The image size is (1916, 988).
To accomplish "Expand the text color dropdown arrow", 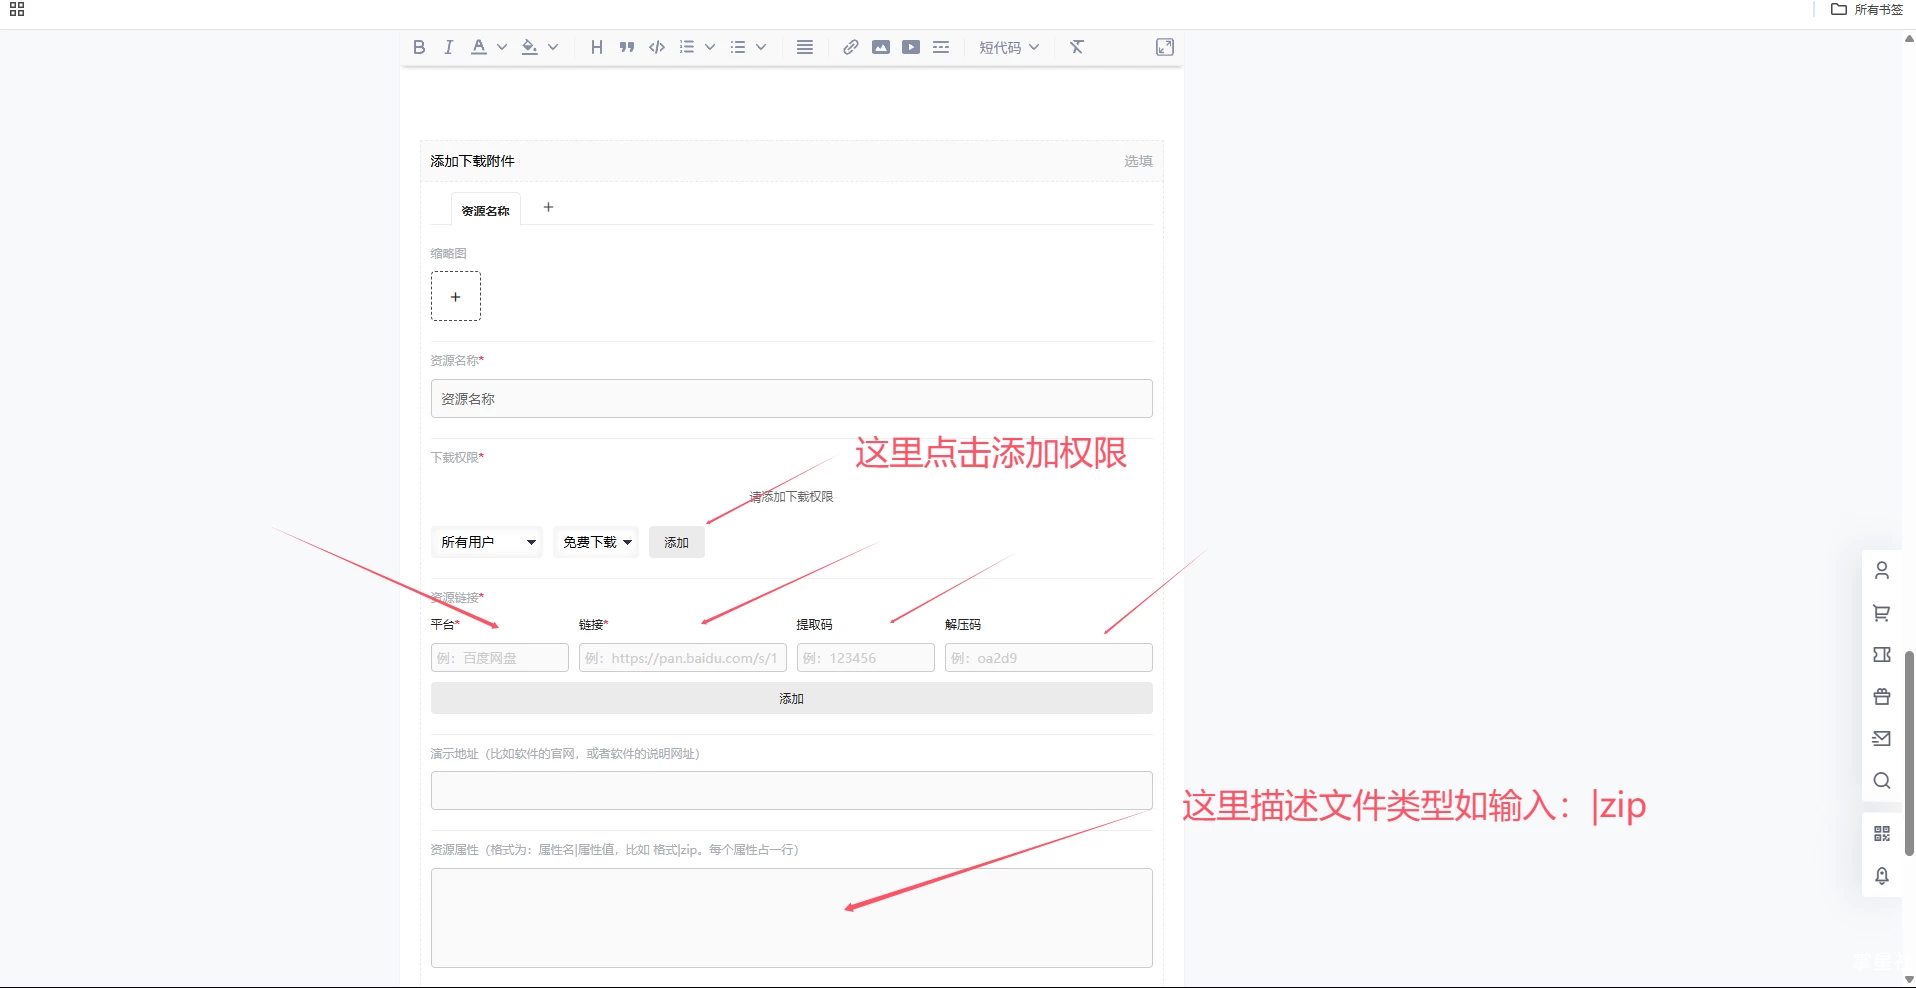I will 502,47.
